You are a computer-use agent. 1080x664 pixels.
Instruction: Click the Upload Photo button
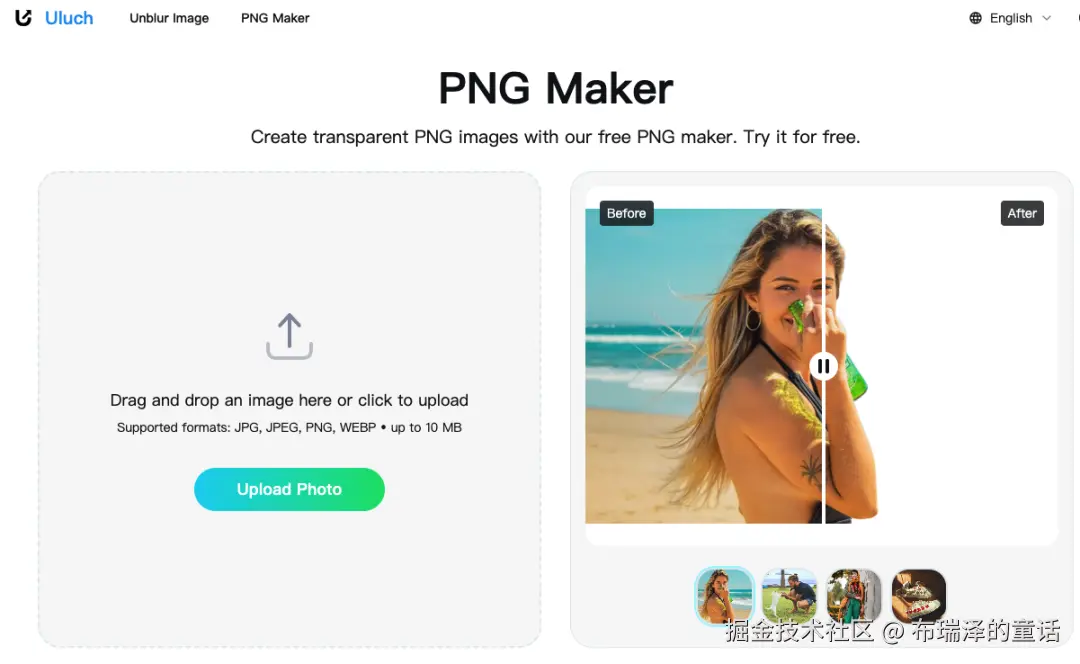pos(289,489)
